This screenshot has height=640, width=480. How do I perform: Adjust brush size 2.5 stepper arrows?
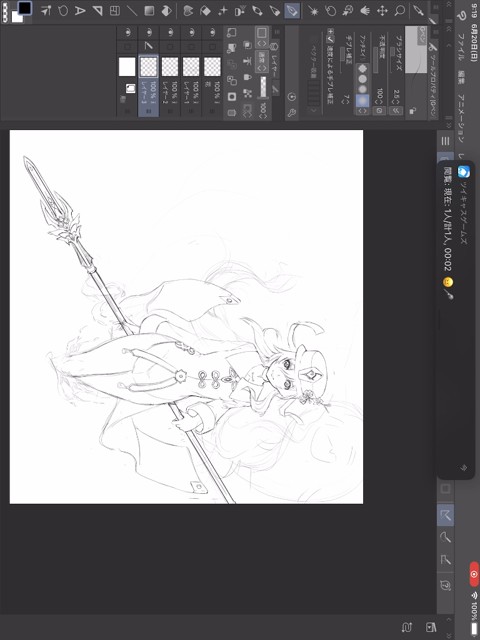click(x=396, y=102)
